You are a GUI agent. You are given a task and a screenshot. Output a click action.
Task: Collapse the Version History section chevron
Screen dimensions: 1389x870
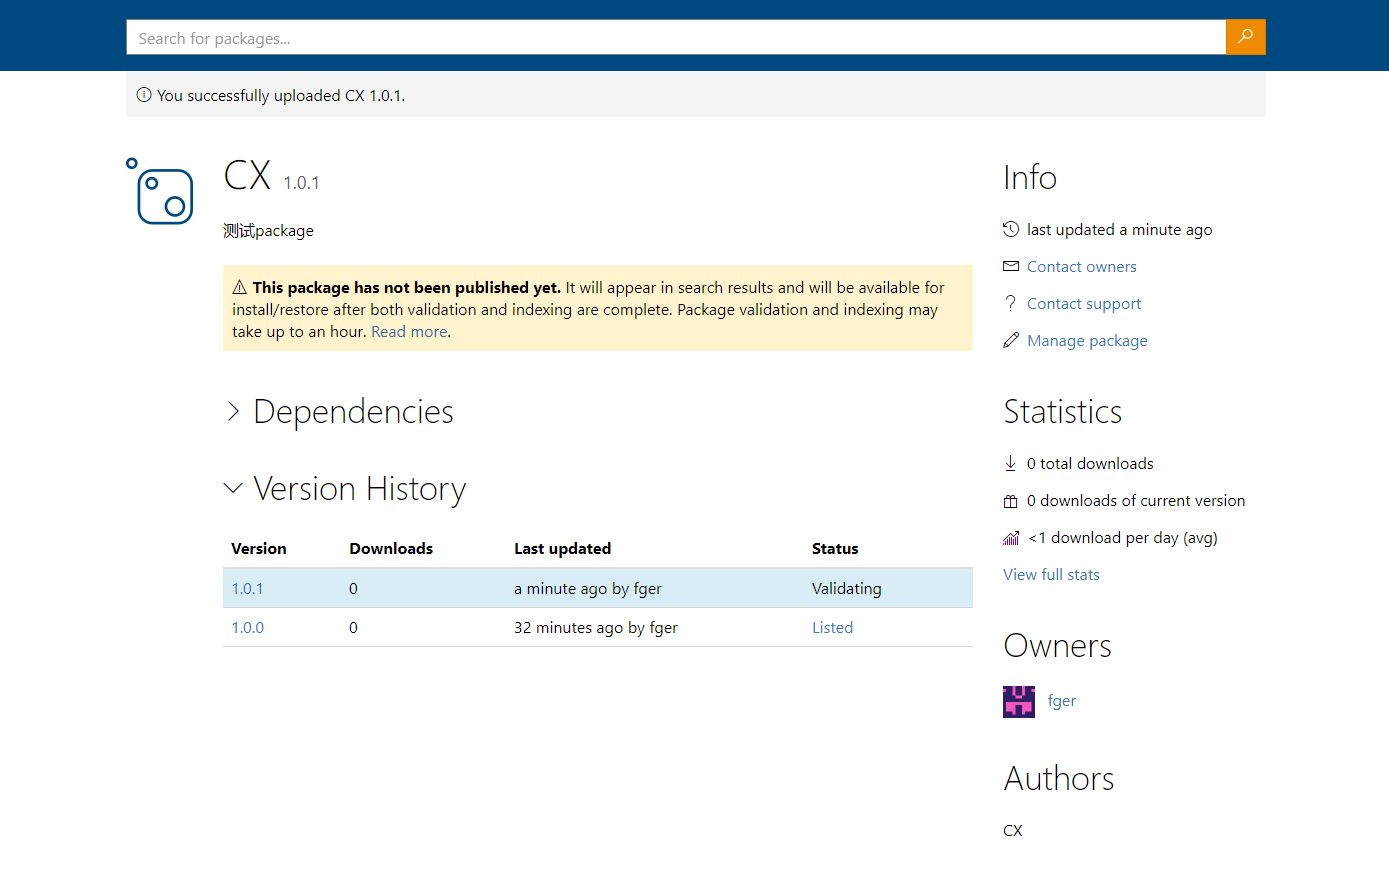[x=233, y=488]
